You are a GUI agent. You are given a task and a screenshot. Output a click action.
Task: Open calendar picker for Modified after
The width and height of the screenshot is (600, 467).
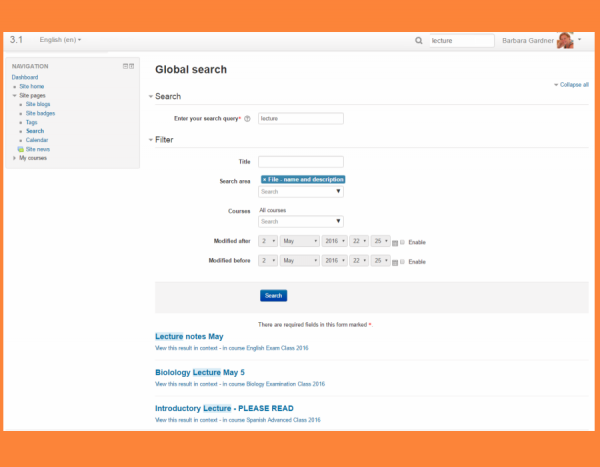pos(396,243)
